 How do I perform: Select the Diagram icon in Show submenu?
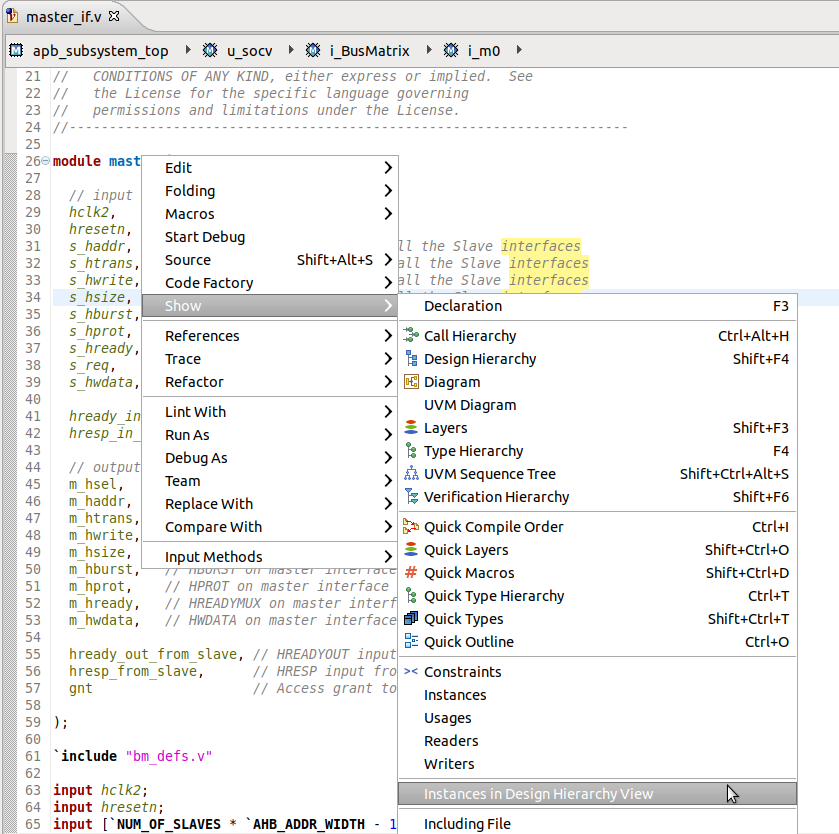tap(410, 381)
